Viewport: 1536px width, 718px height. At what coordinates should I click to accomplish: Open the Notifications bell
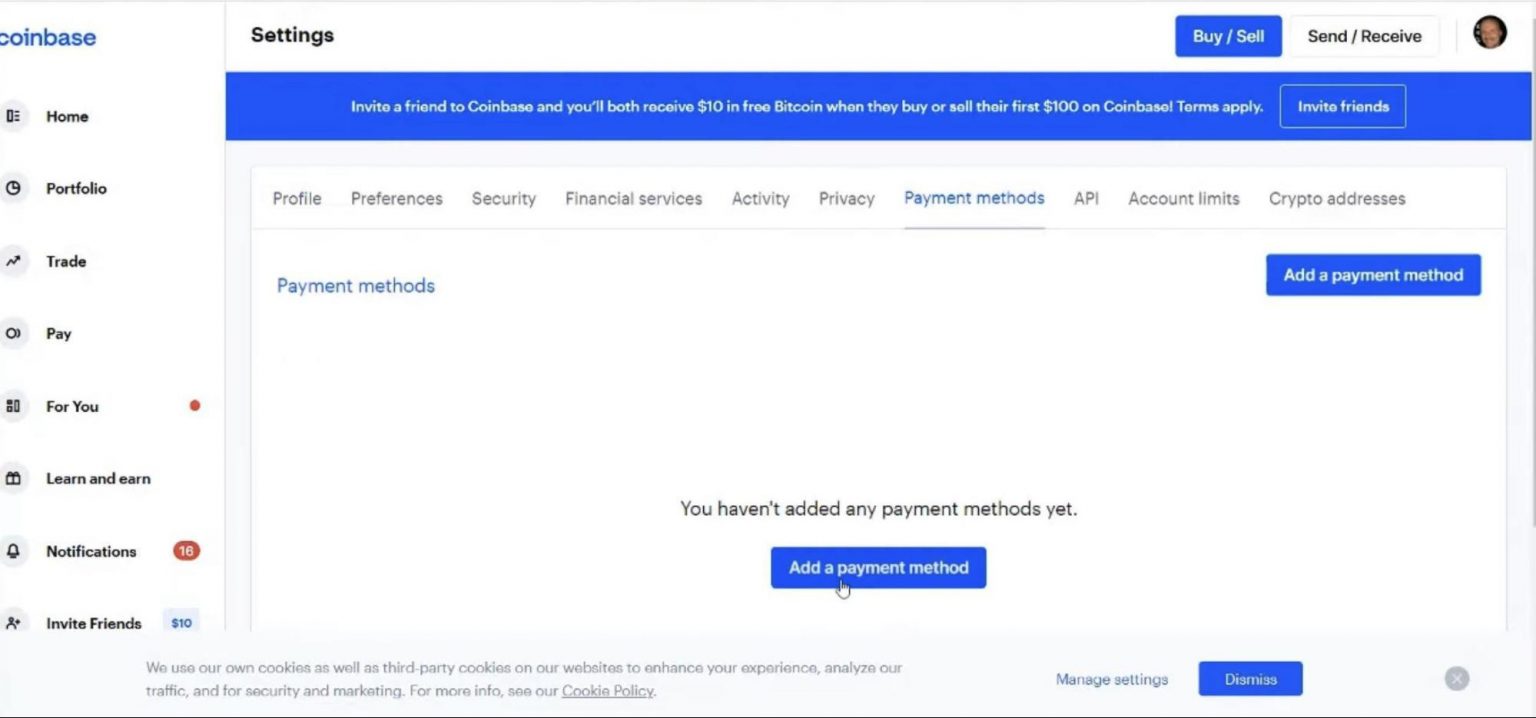click(x=15, y=551)
